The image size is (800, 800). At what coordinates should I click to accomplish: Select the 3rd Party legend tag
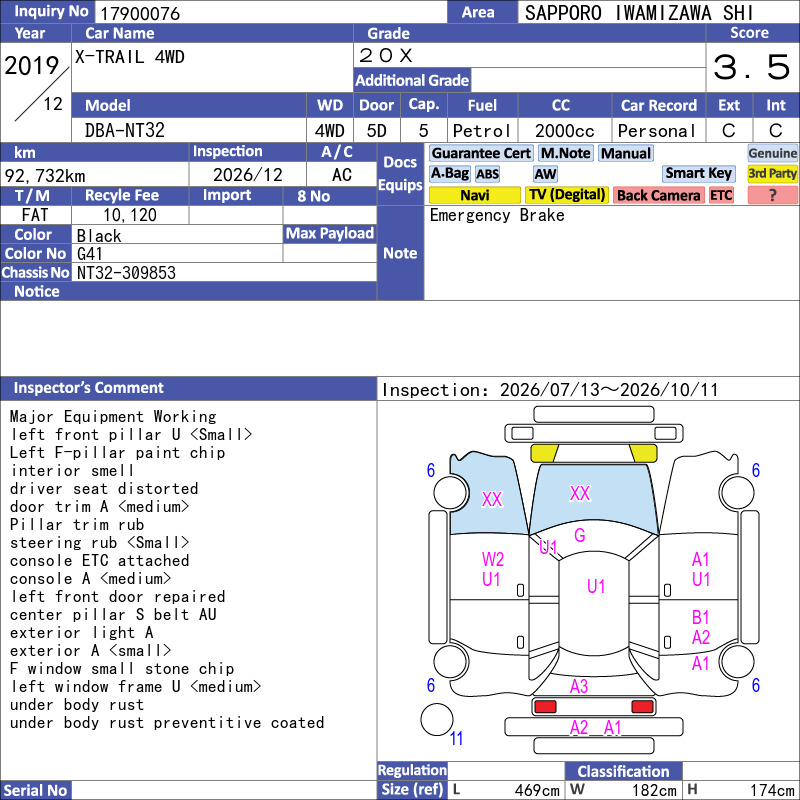tap(772, 173)
